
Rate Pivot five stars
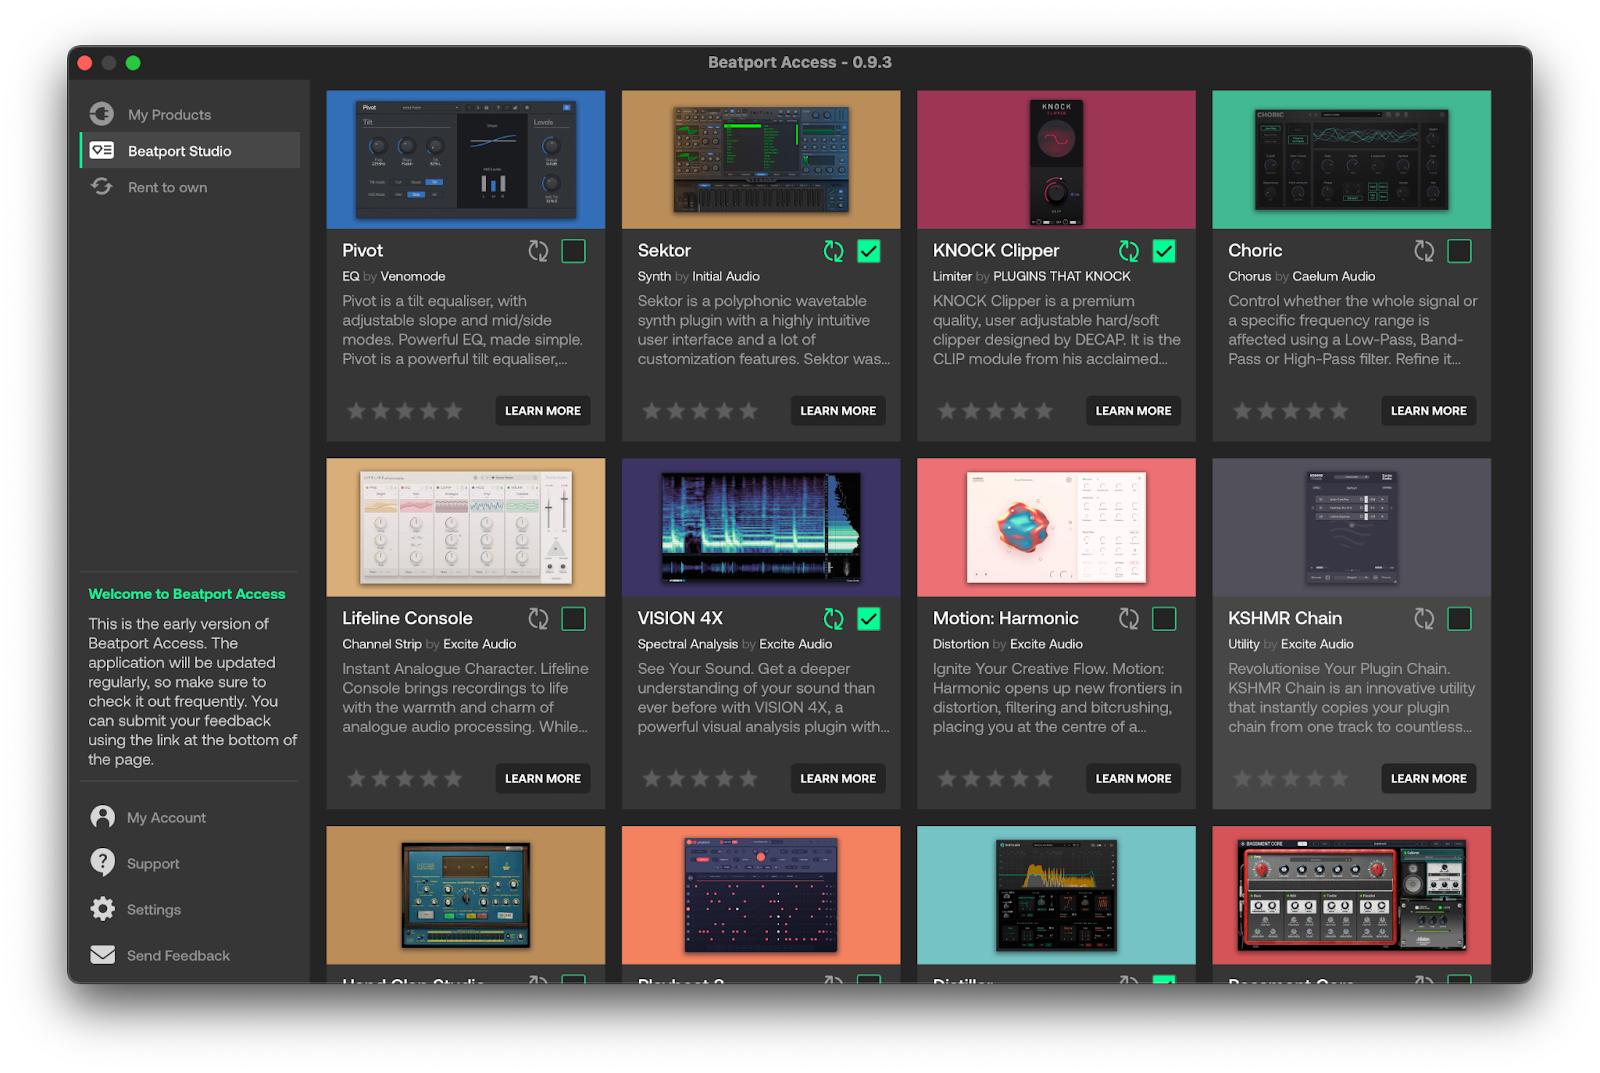(x=452, y=410)
